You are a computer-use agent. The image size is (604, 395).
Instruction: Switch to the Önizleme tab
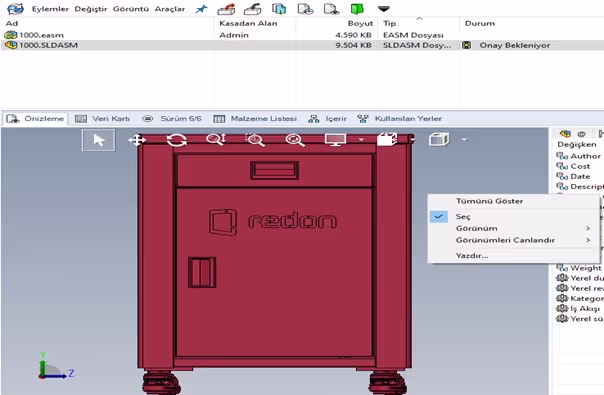click(35, 119)
